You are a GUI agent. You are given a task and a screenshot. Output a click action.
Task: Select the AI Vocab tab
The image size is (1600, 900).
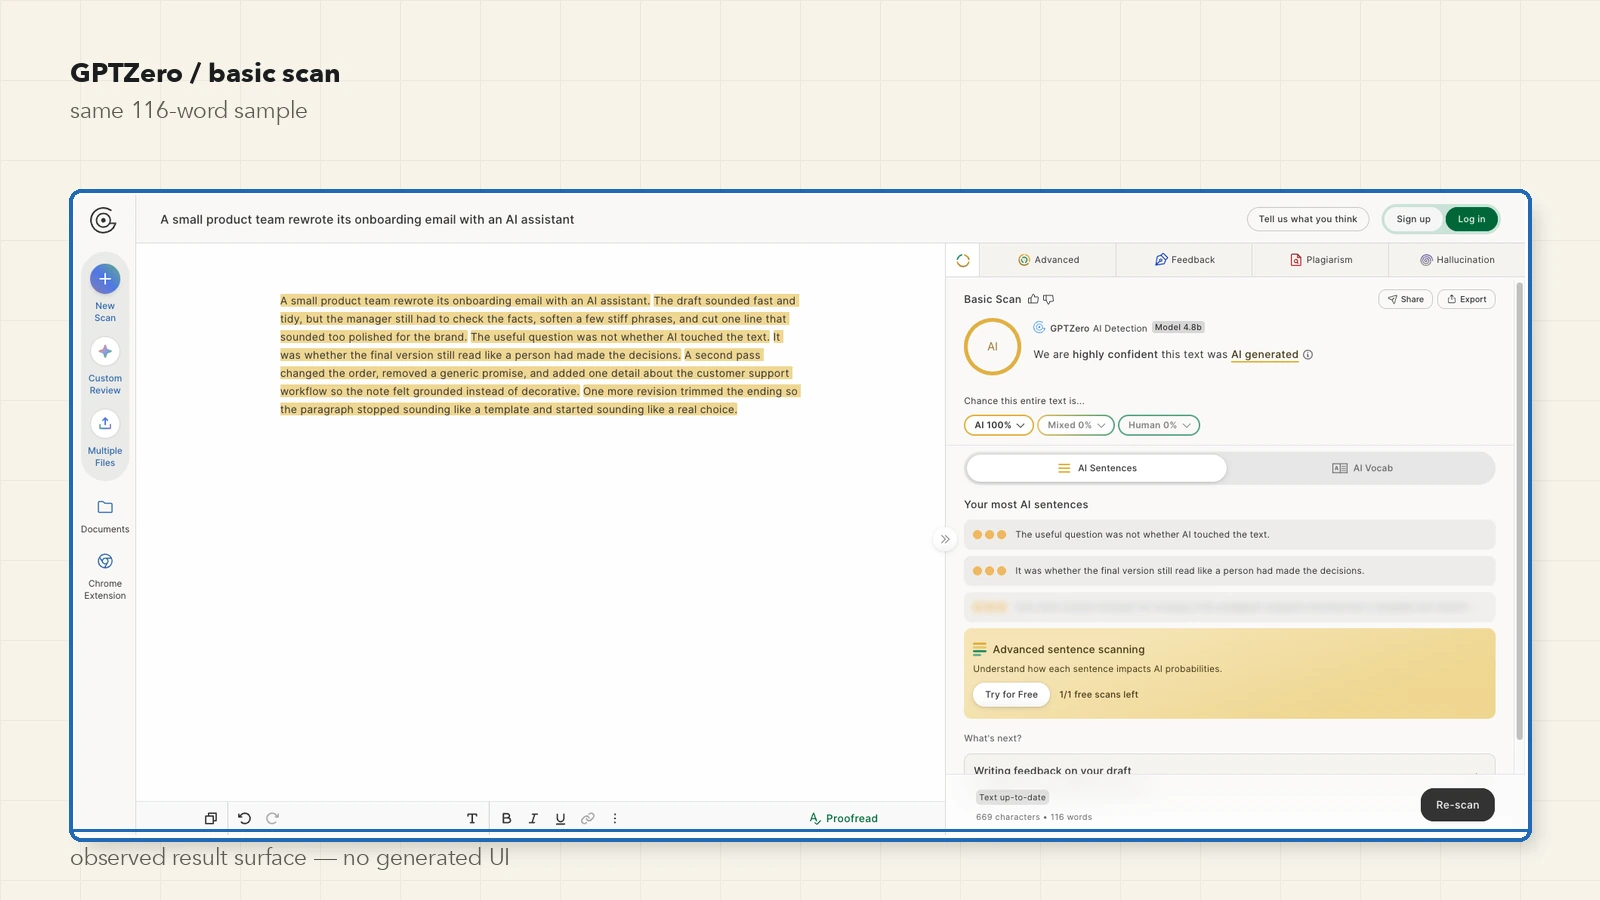[x=1362, y=468]
